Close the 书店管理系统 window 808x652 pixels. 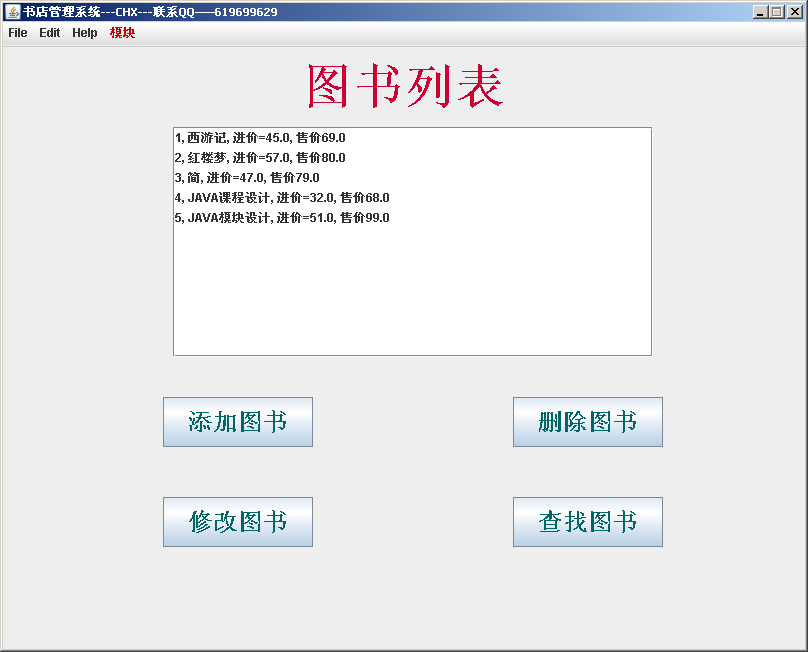click(794, 11)
